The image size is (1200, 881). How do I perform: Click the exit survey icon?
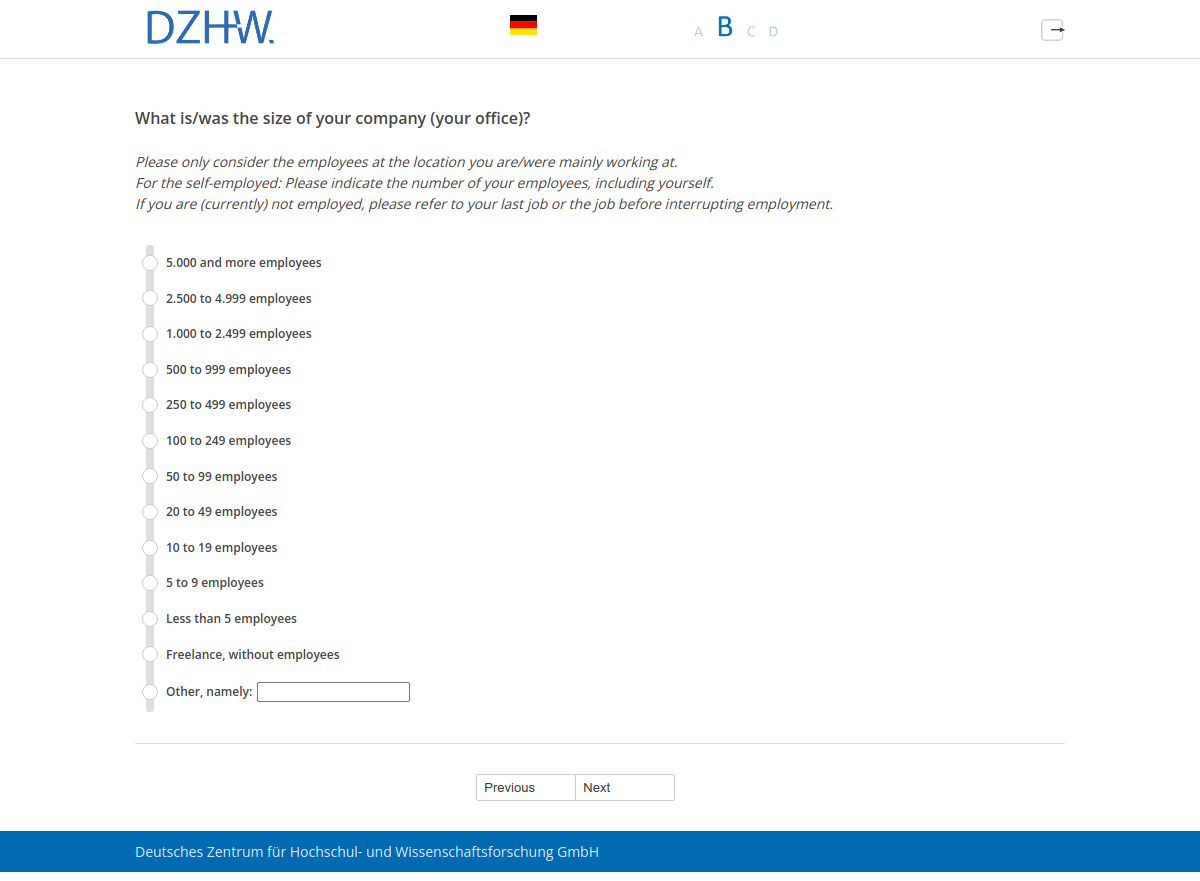click(x=1052, y=30)
